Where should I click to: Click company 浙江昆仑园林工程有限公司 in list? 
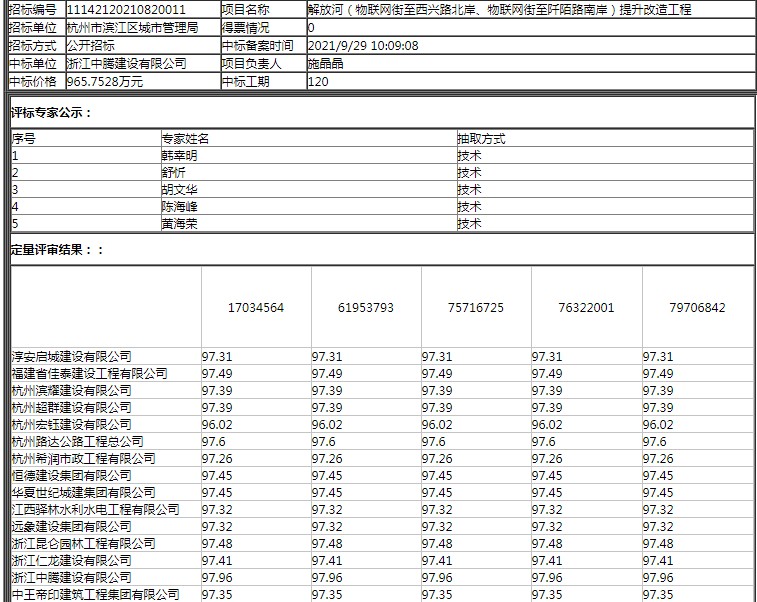tap(83, 543)
